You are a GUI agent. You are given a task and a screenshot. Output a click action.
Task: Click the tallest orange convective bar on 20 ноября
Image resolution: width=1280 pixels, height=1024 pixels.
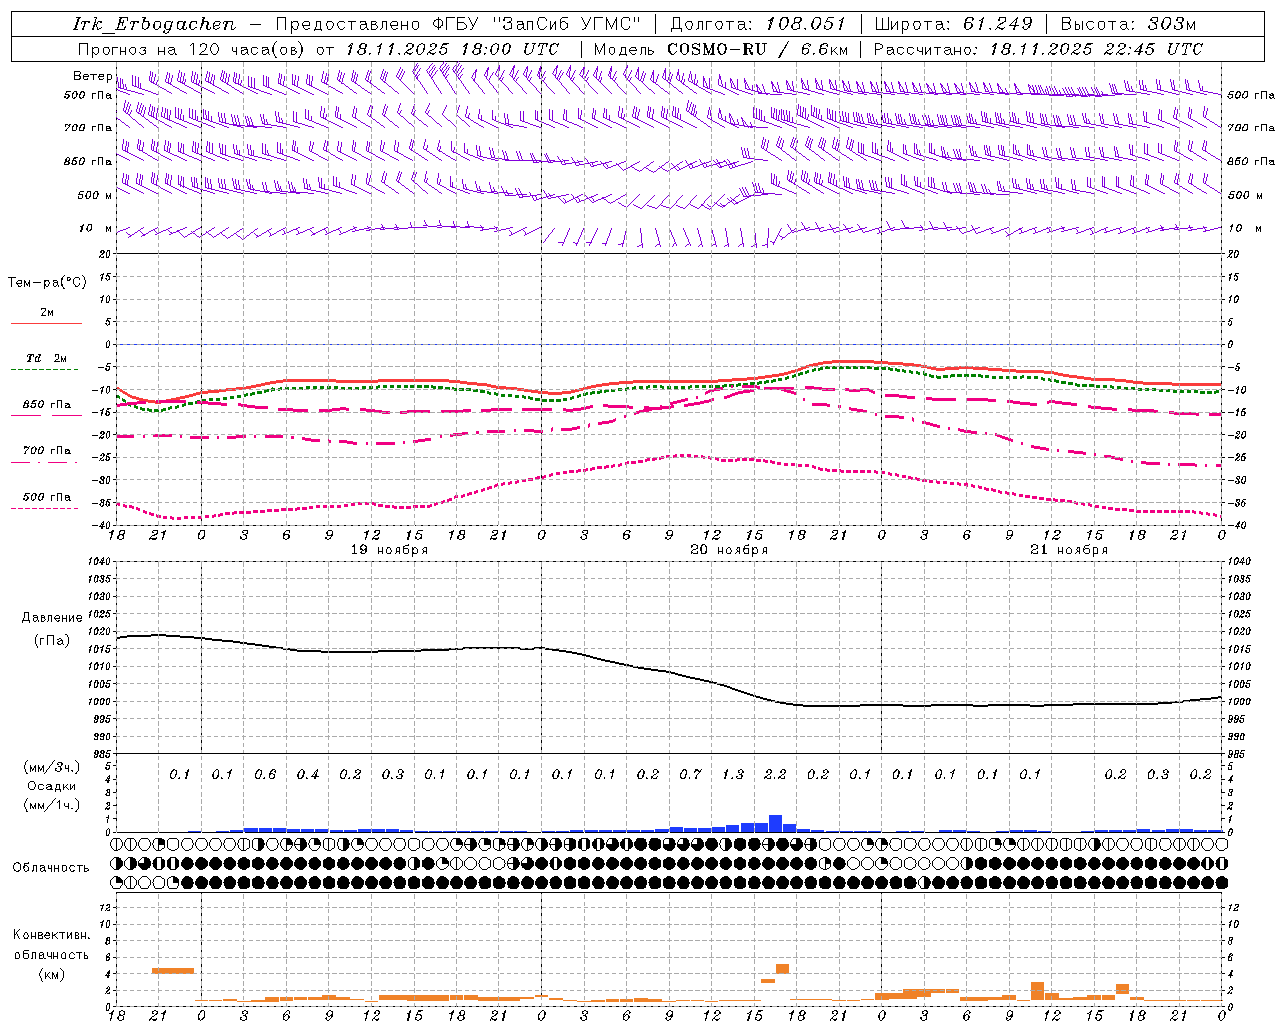tap(782, 969)
